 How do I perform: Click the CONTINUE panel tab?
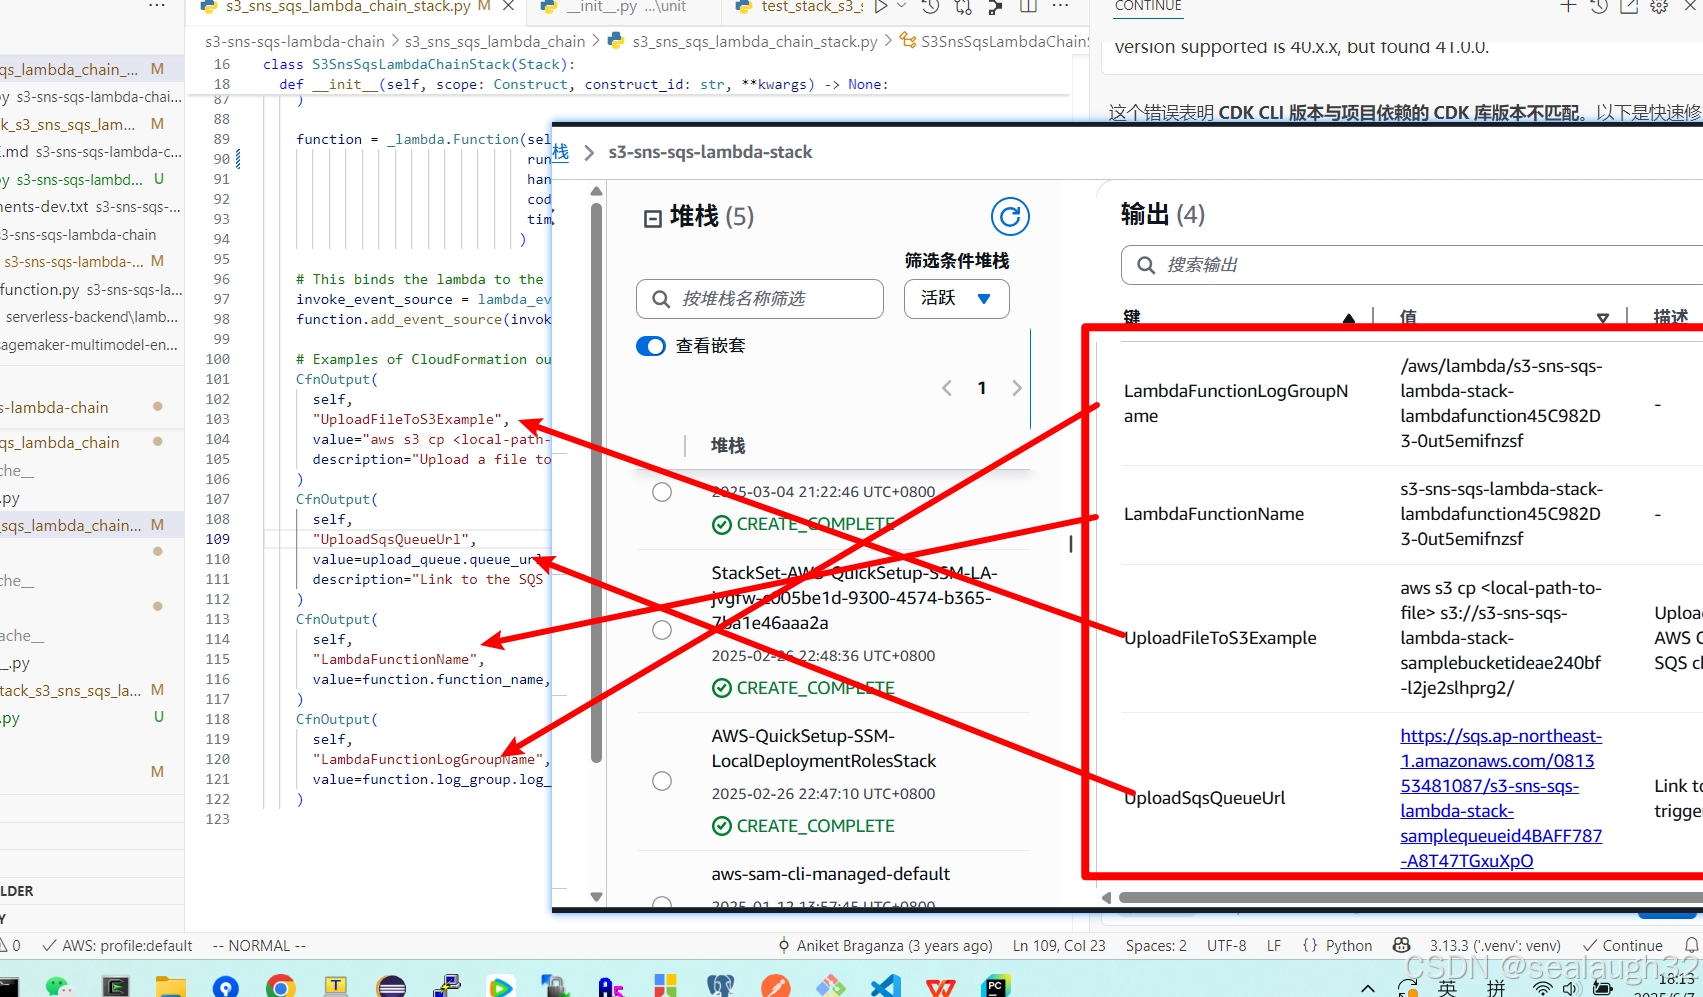tap(1148, 6)
